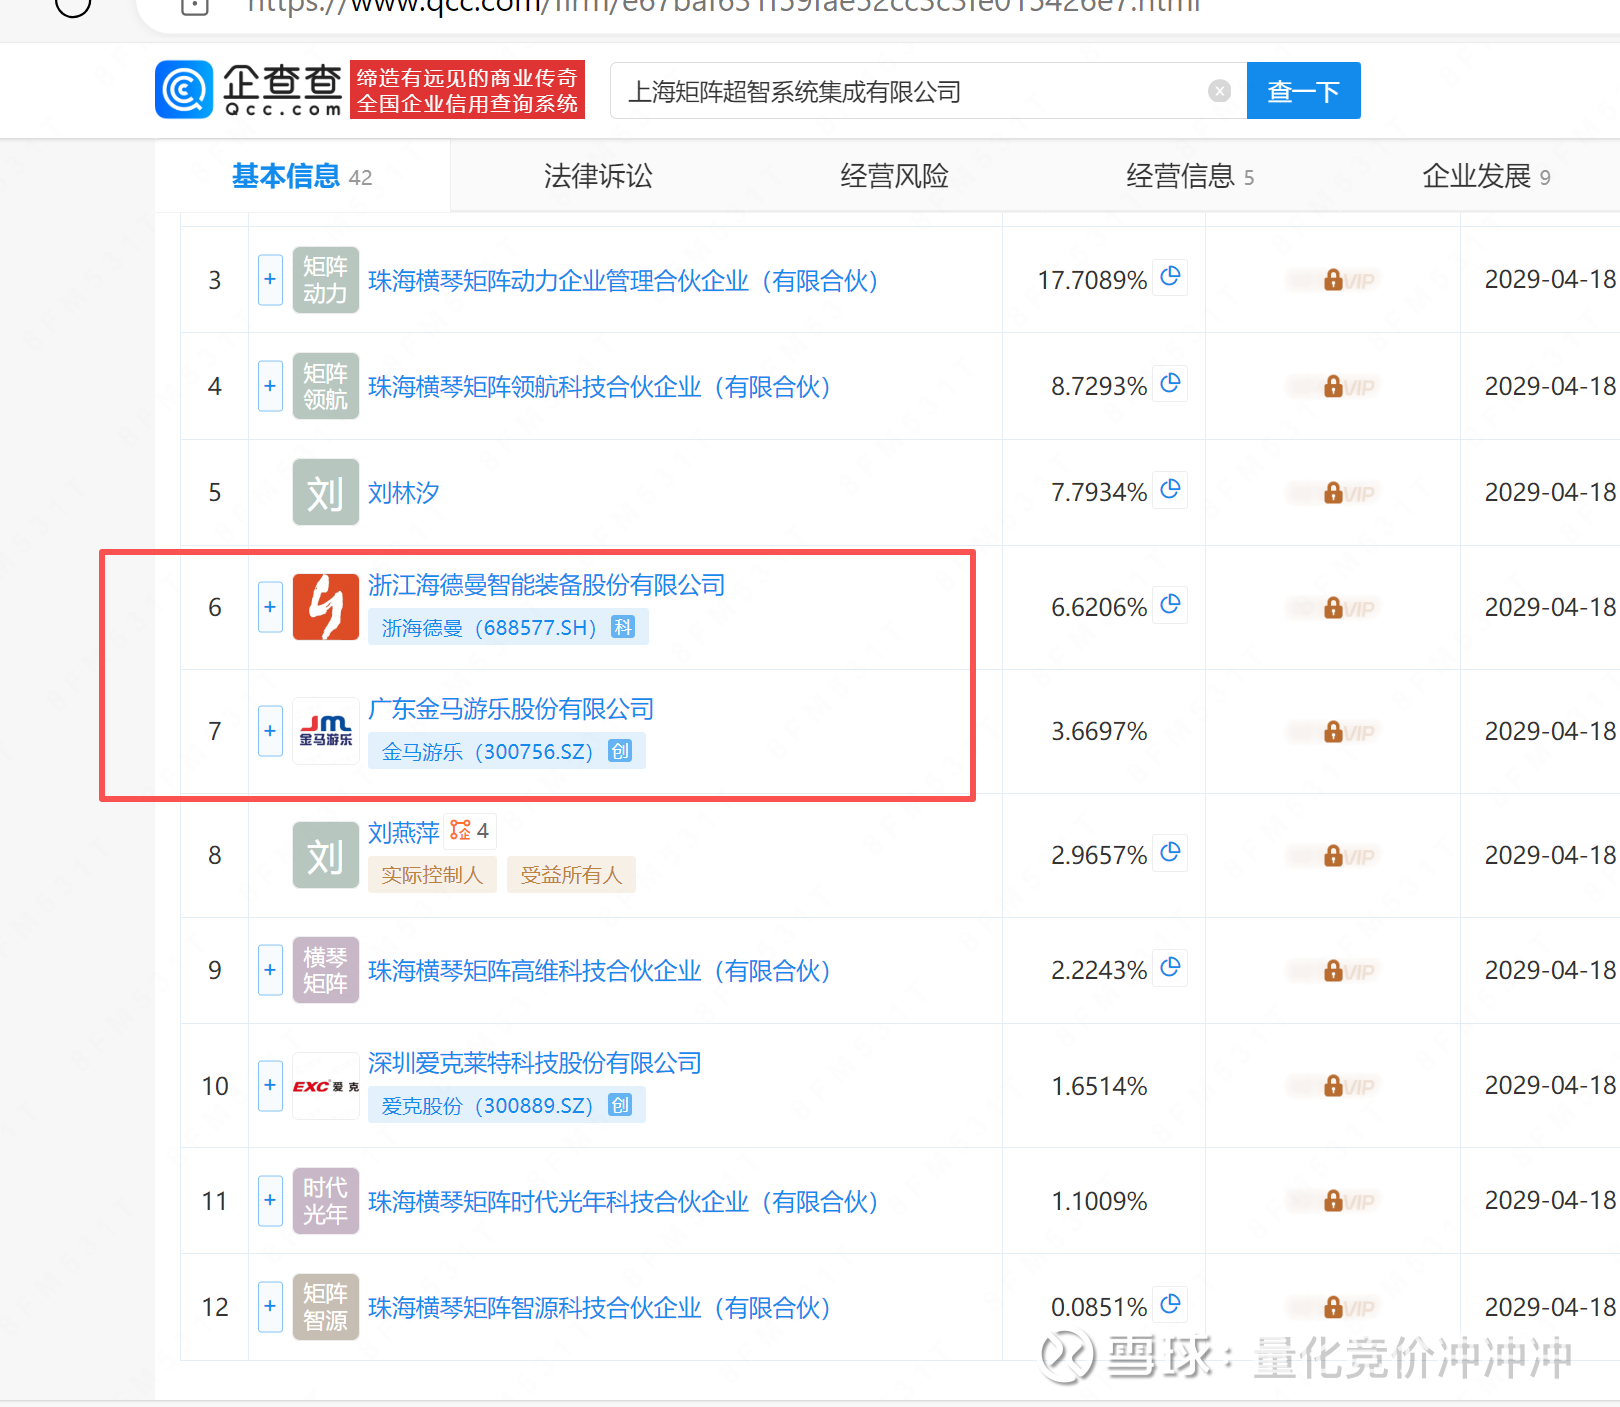
Task: Expand row 3 矩阵动力 shareholder details
Action: point(270,280)
